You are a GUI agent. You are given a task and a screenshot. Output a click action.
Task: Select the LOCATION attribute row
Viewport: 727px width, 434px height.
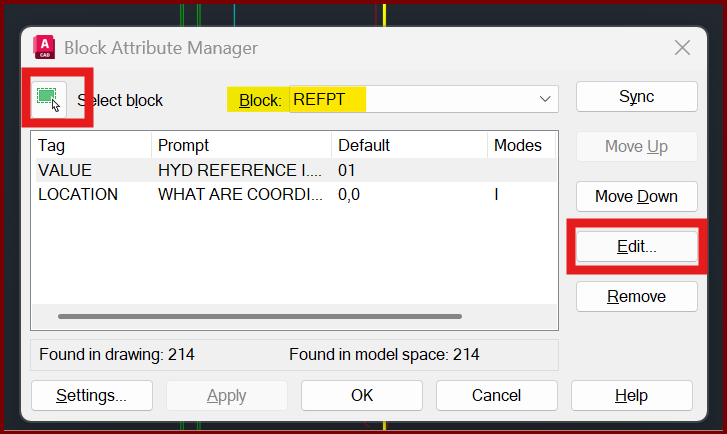[x=296, y=194]
